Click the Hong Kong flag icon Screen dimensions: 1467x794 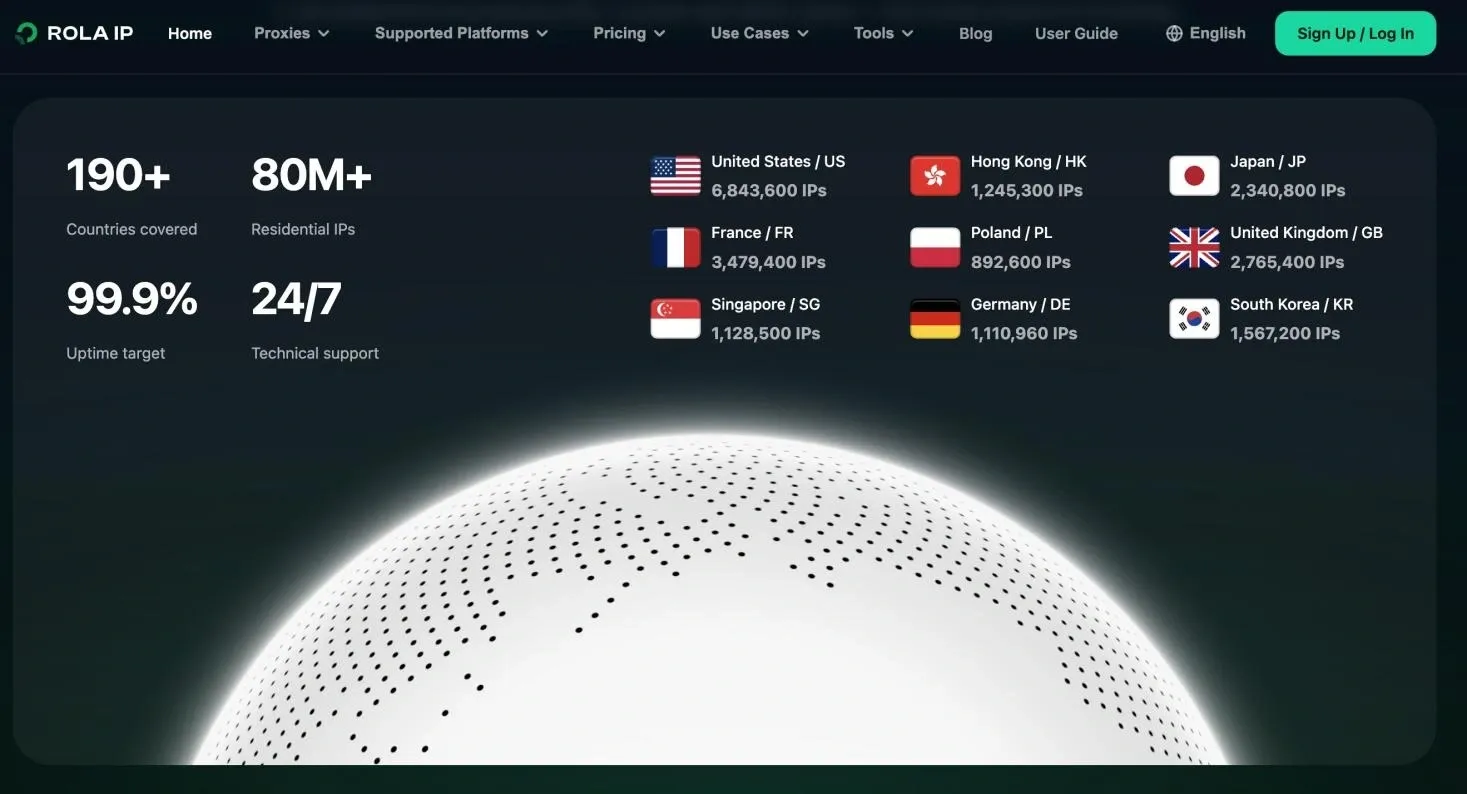tap(935, 176)
